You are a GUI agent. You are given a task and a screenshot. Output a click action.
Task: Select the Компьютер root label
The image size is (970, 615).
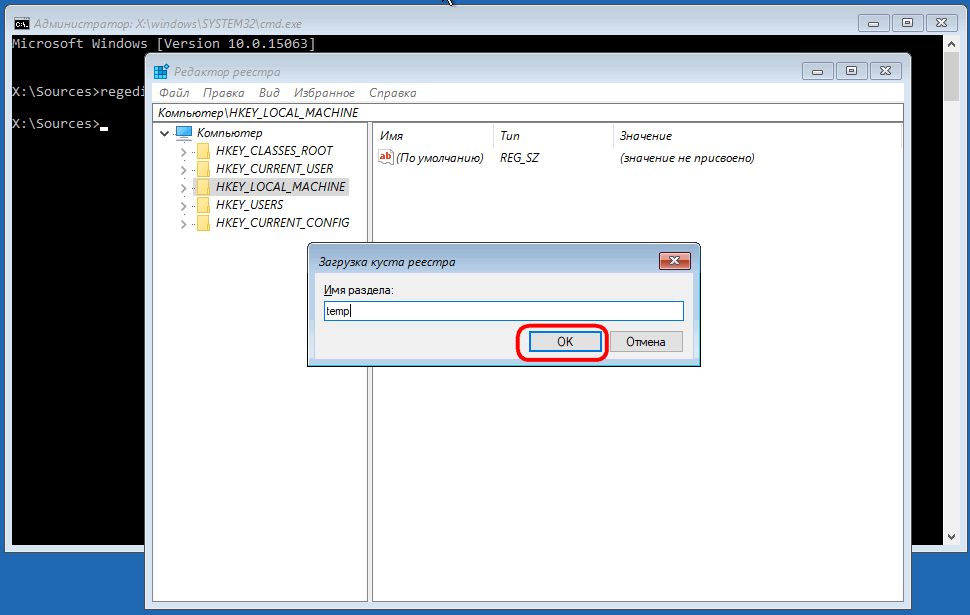(x=230, y=133)
